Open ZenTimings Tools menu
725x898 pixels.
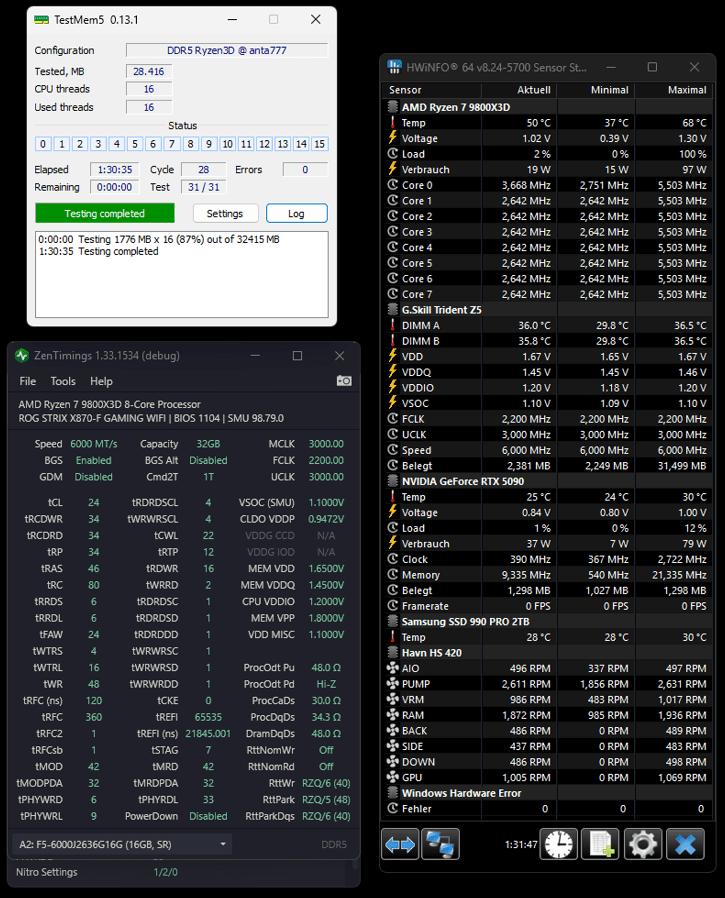63,381
